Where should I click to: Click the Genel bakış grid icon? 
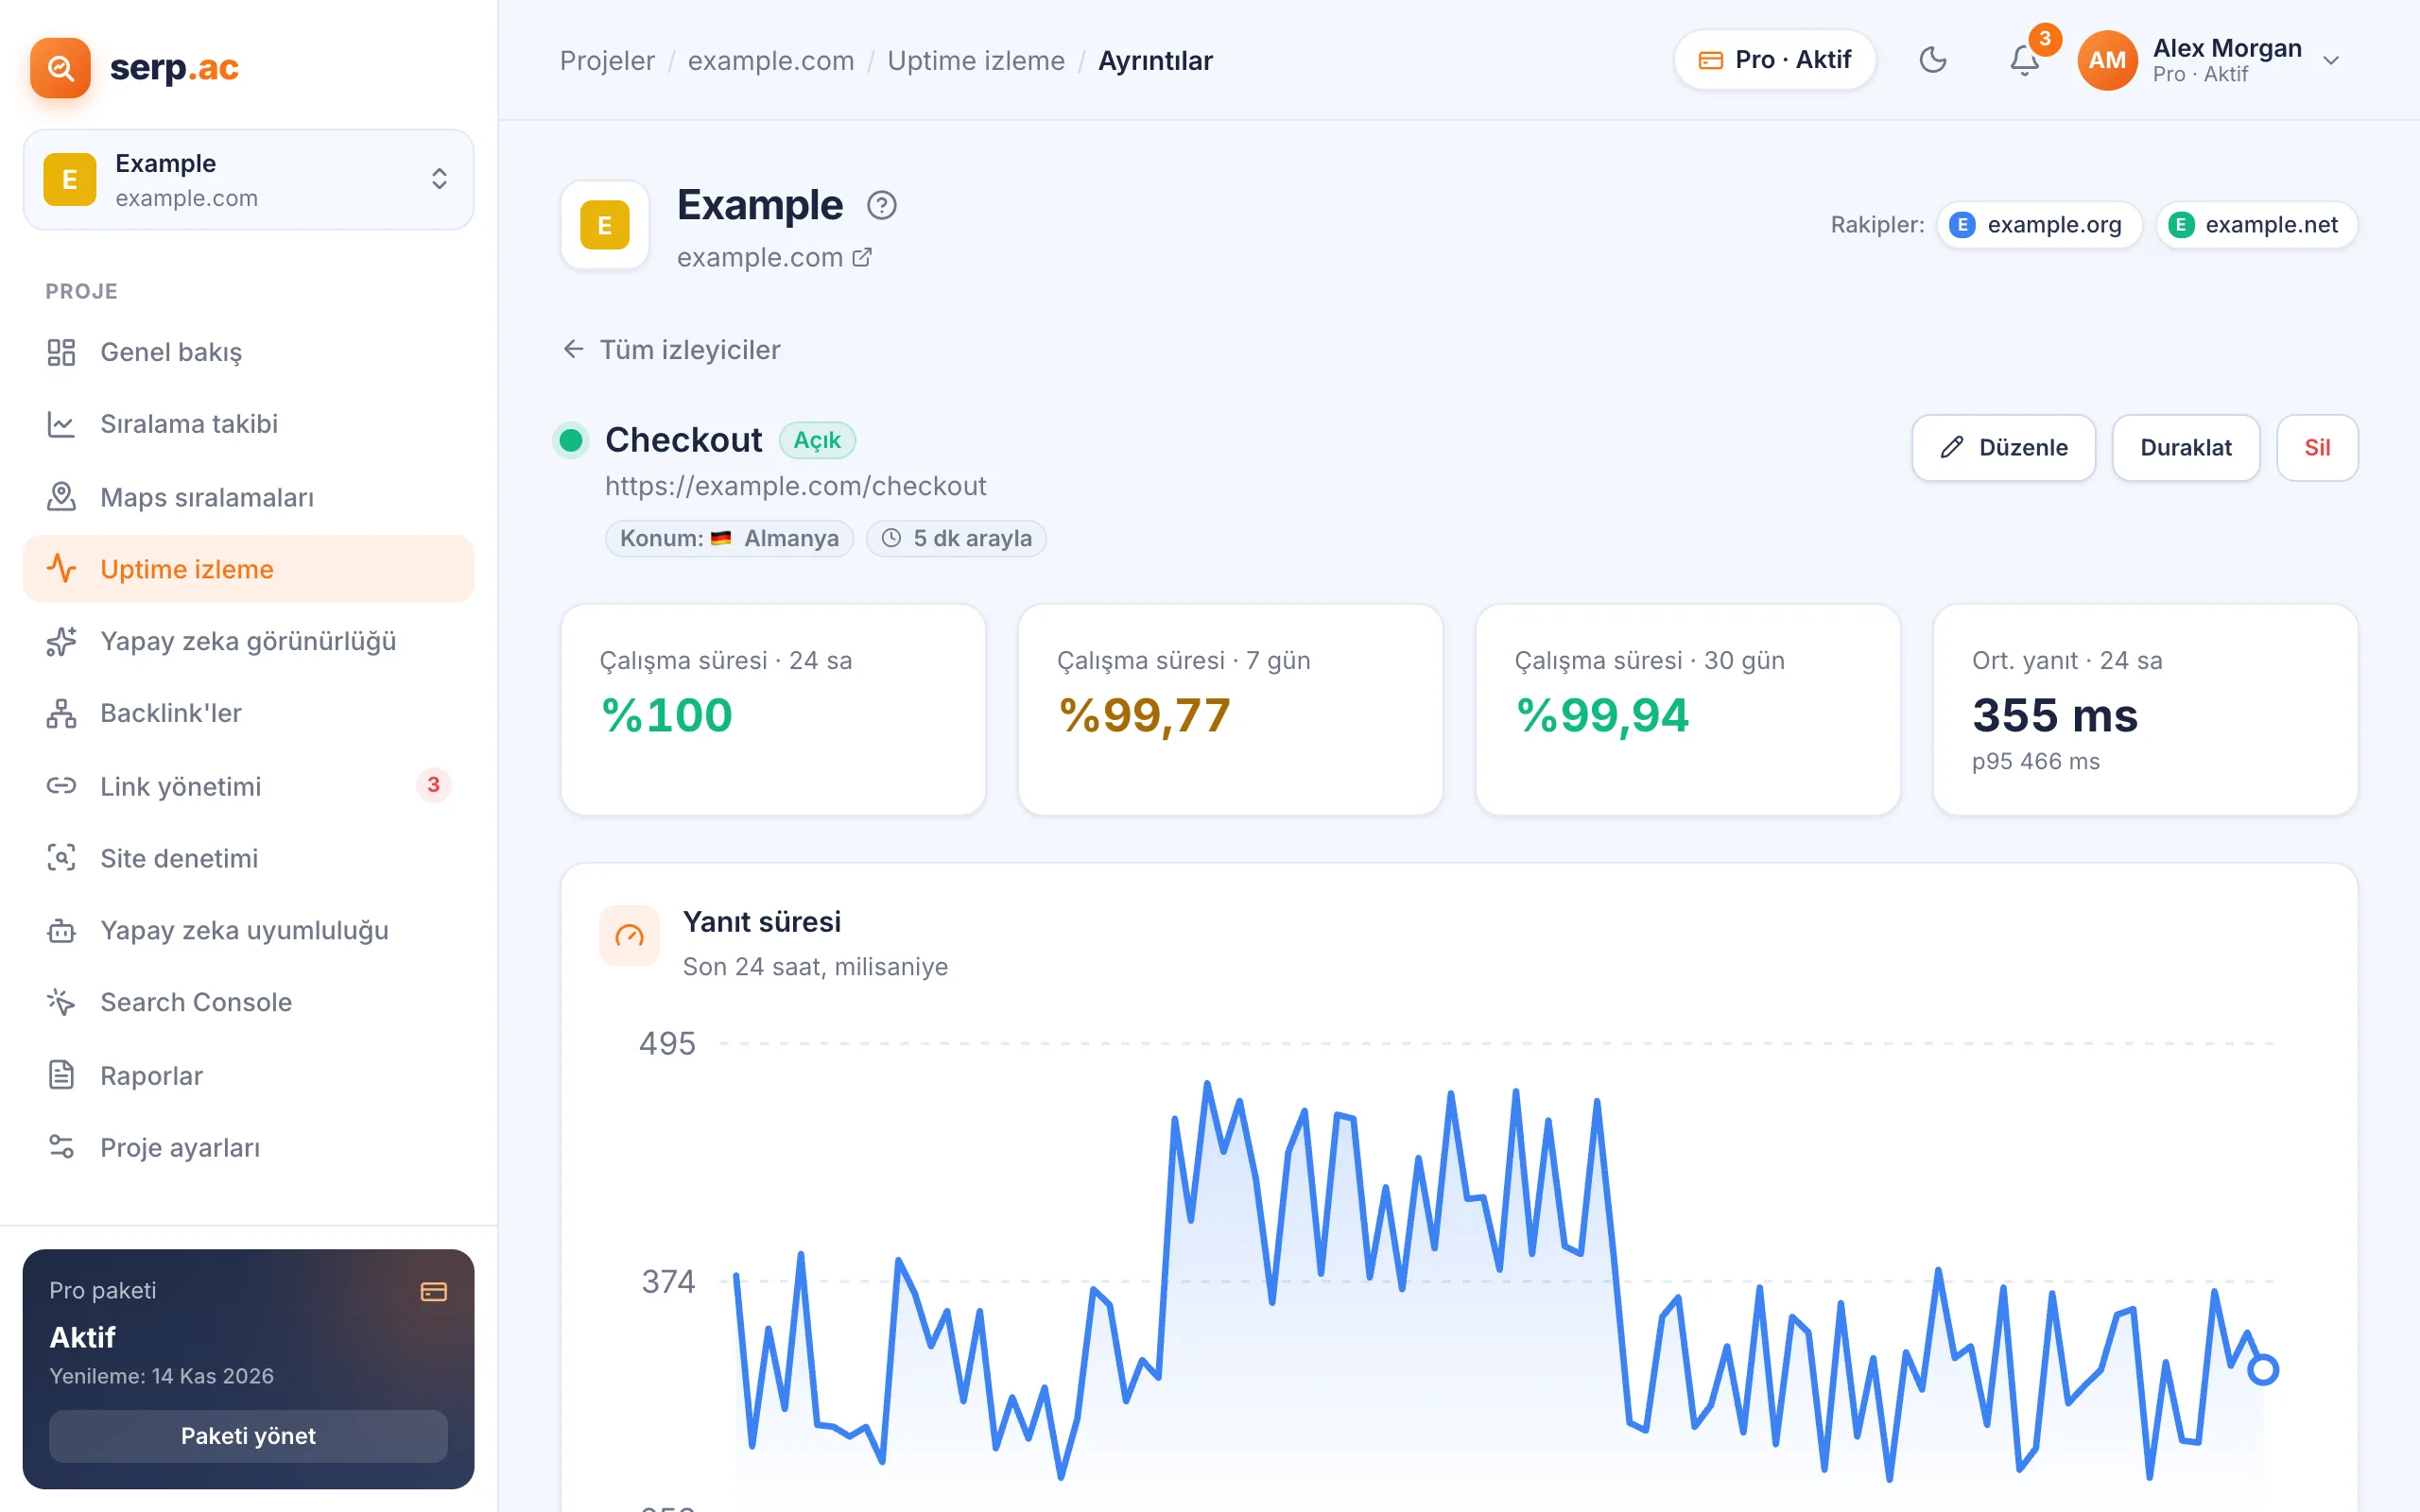61,352
